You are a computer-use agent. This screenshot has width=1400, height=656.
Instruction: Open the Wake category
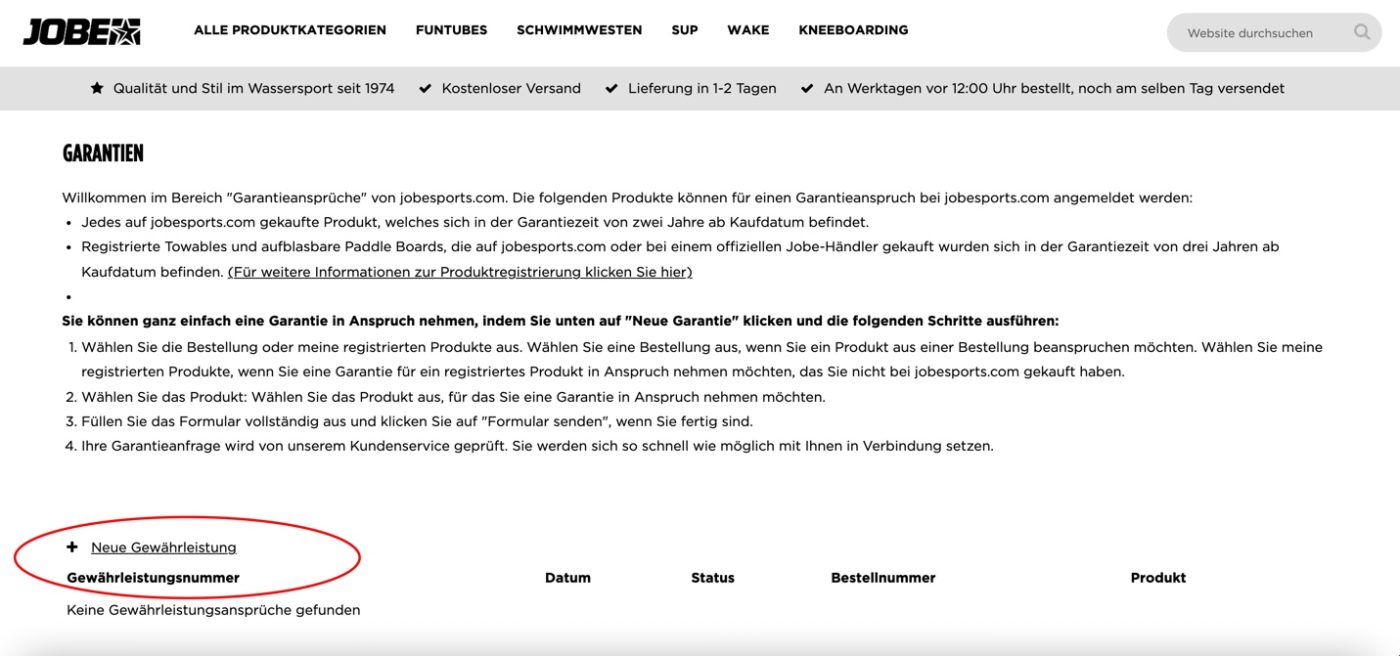[x=748, y=30]
